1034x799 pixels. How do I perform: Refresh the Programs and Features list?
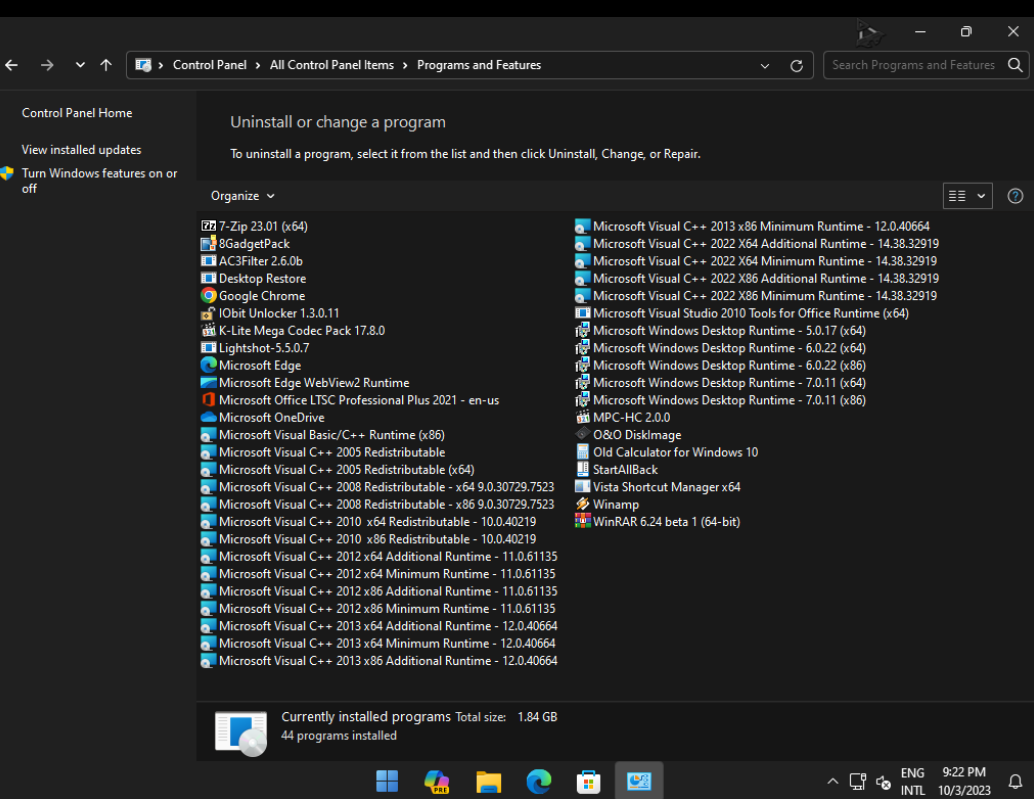pyautogui.click(x=796, y=65)
